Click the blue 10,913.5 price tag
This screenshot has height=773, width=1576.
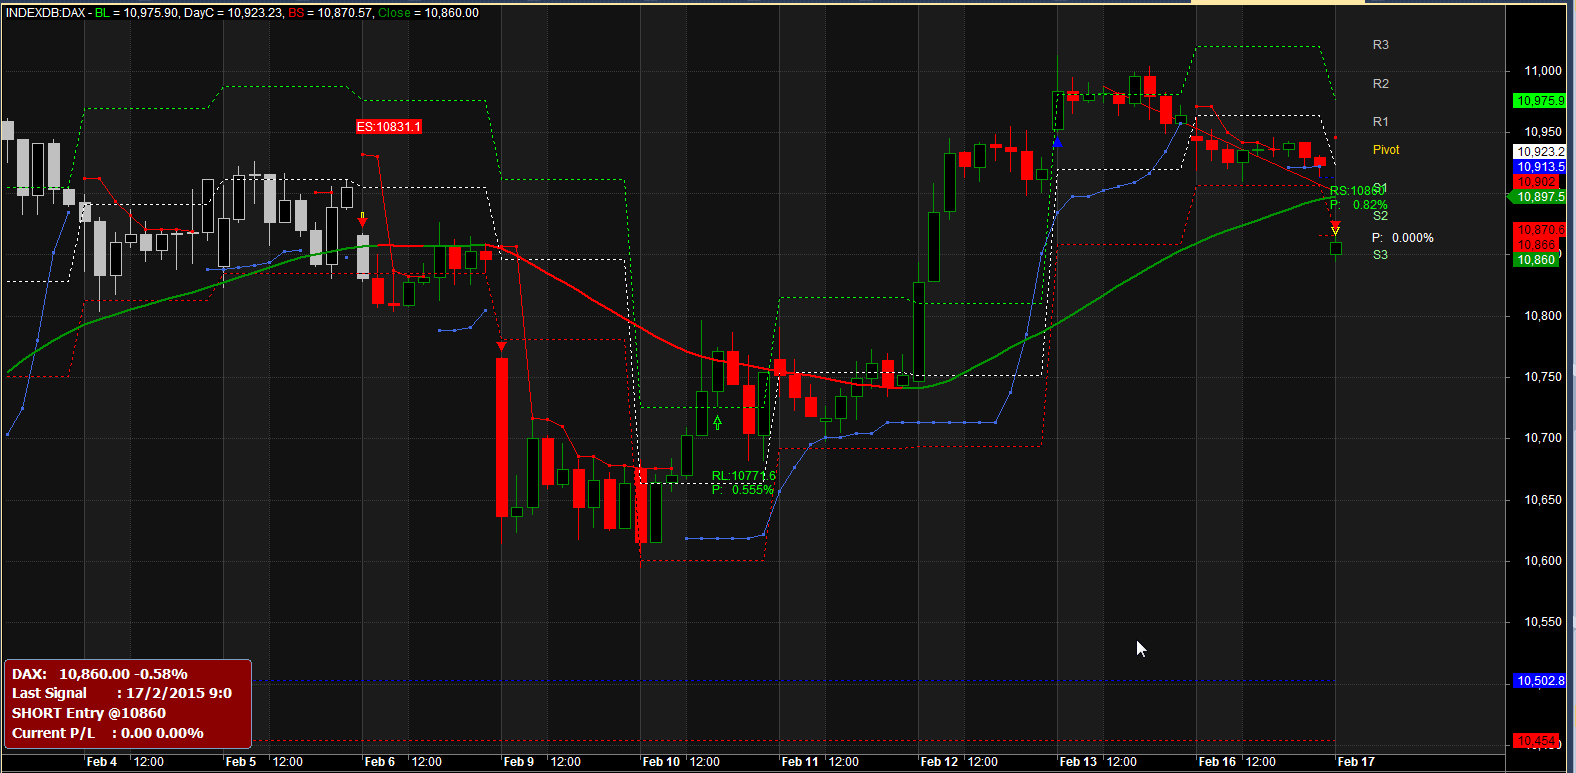(1539, 167)
